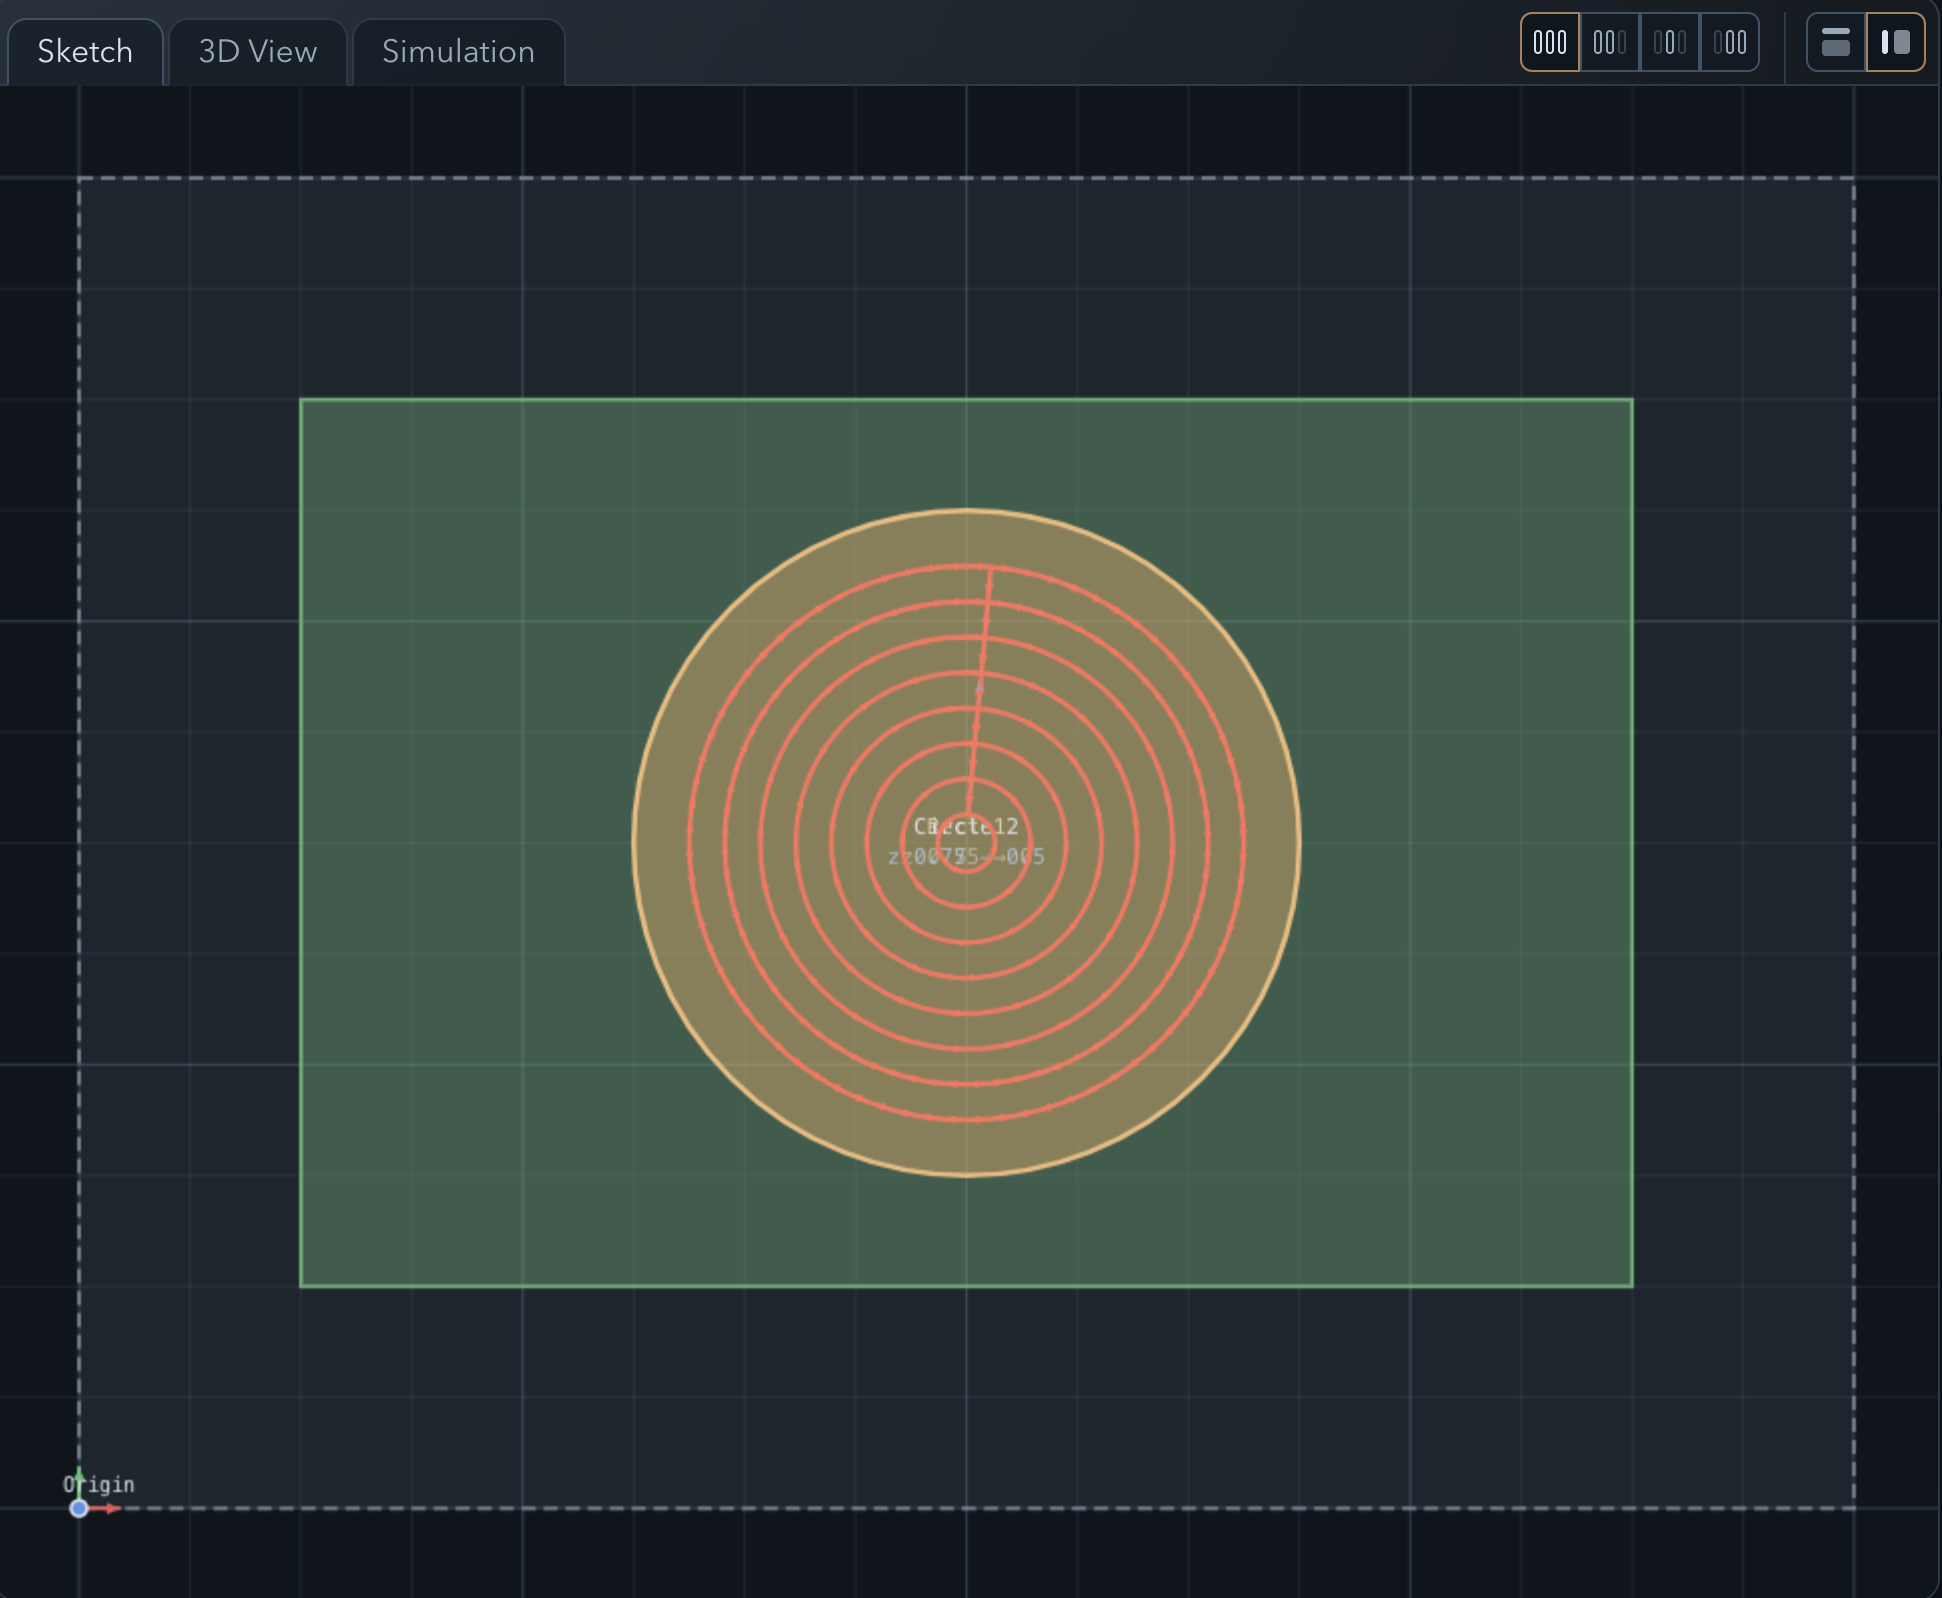Select the fourth winding pattern icon

1730,42
